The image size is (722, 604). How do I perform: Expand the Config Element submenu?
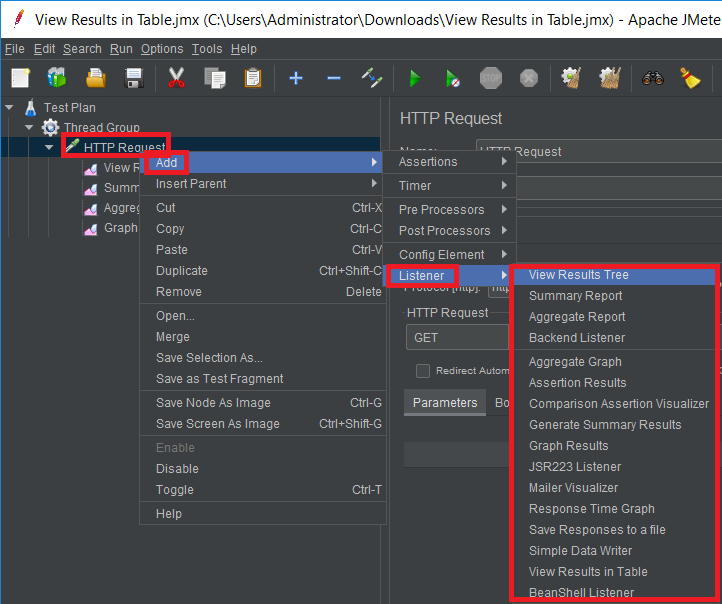pyautogui.click(x=449, y=255)
